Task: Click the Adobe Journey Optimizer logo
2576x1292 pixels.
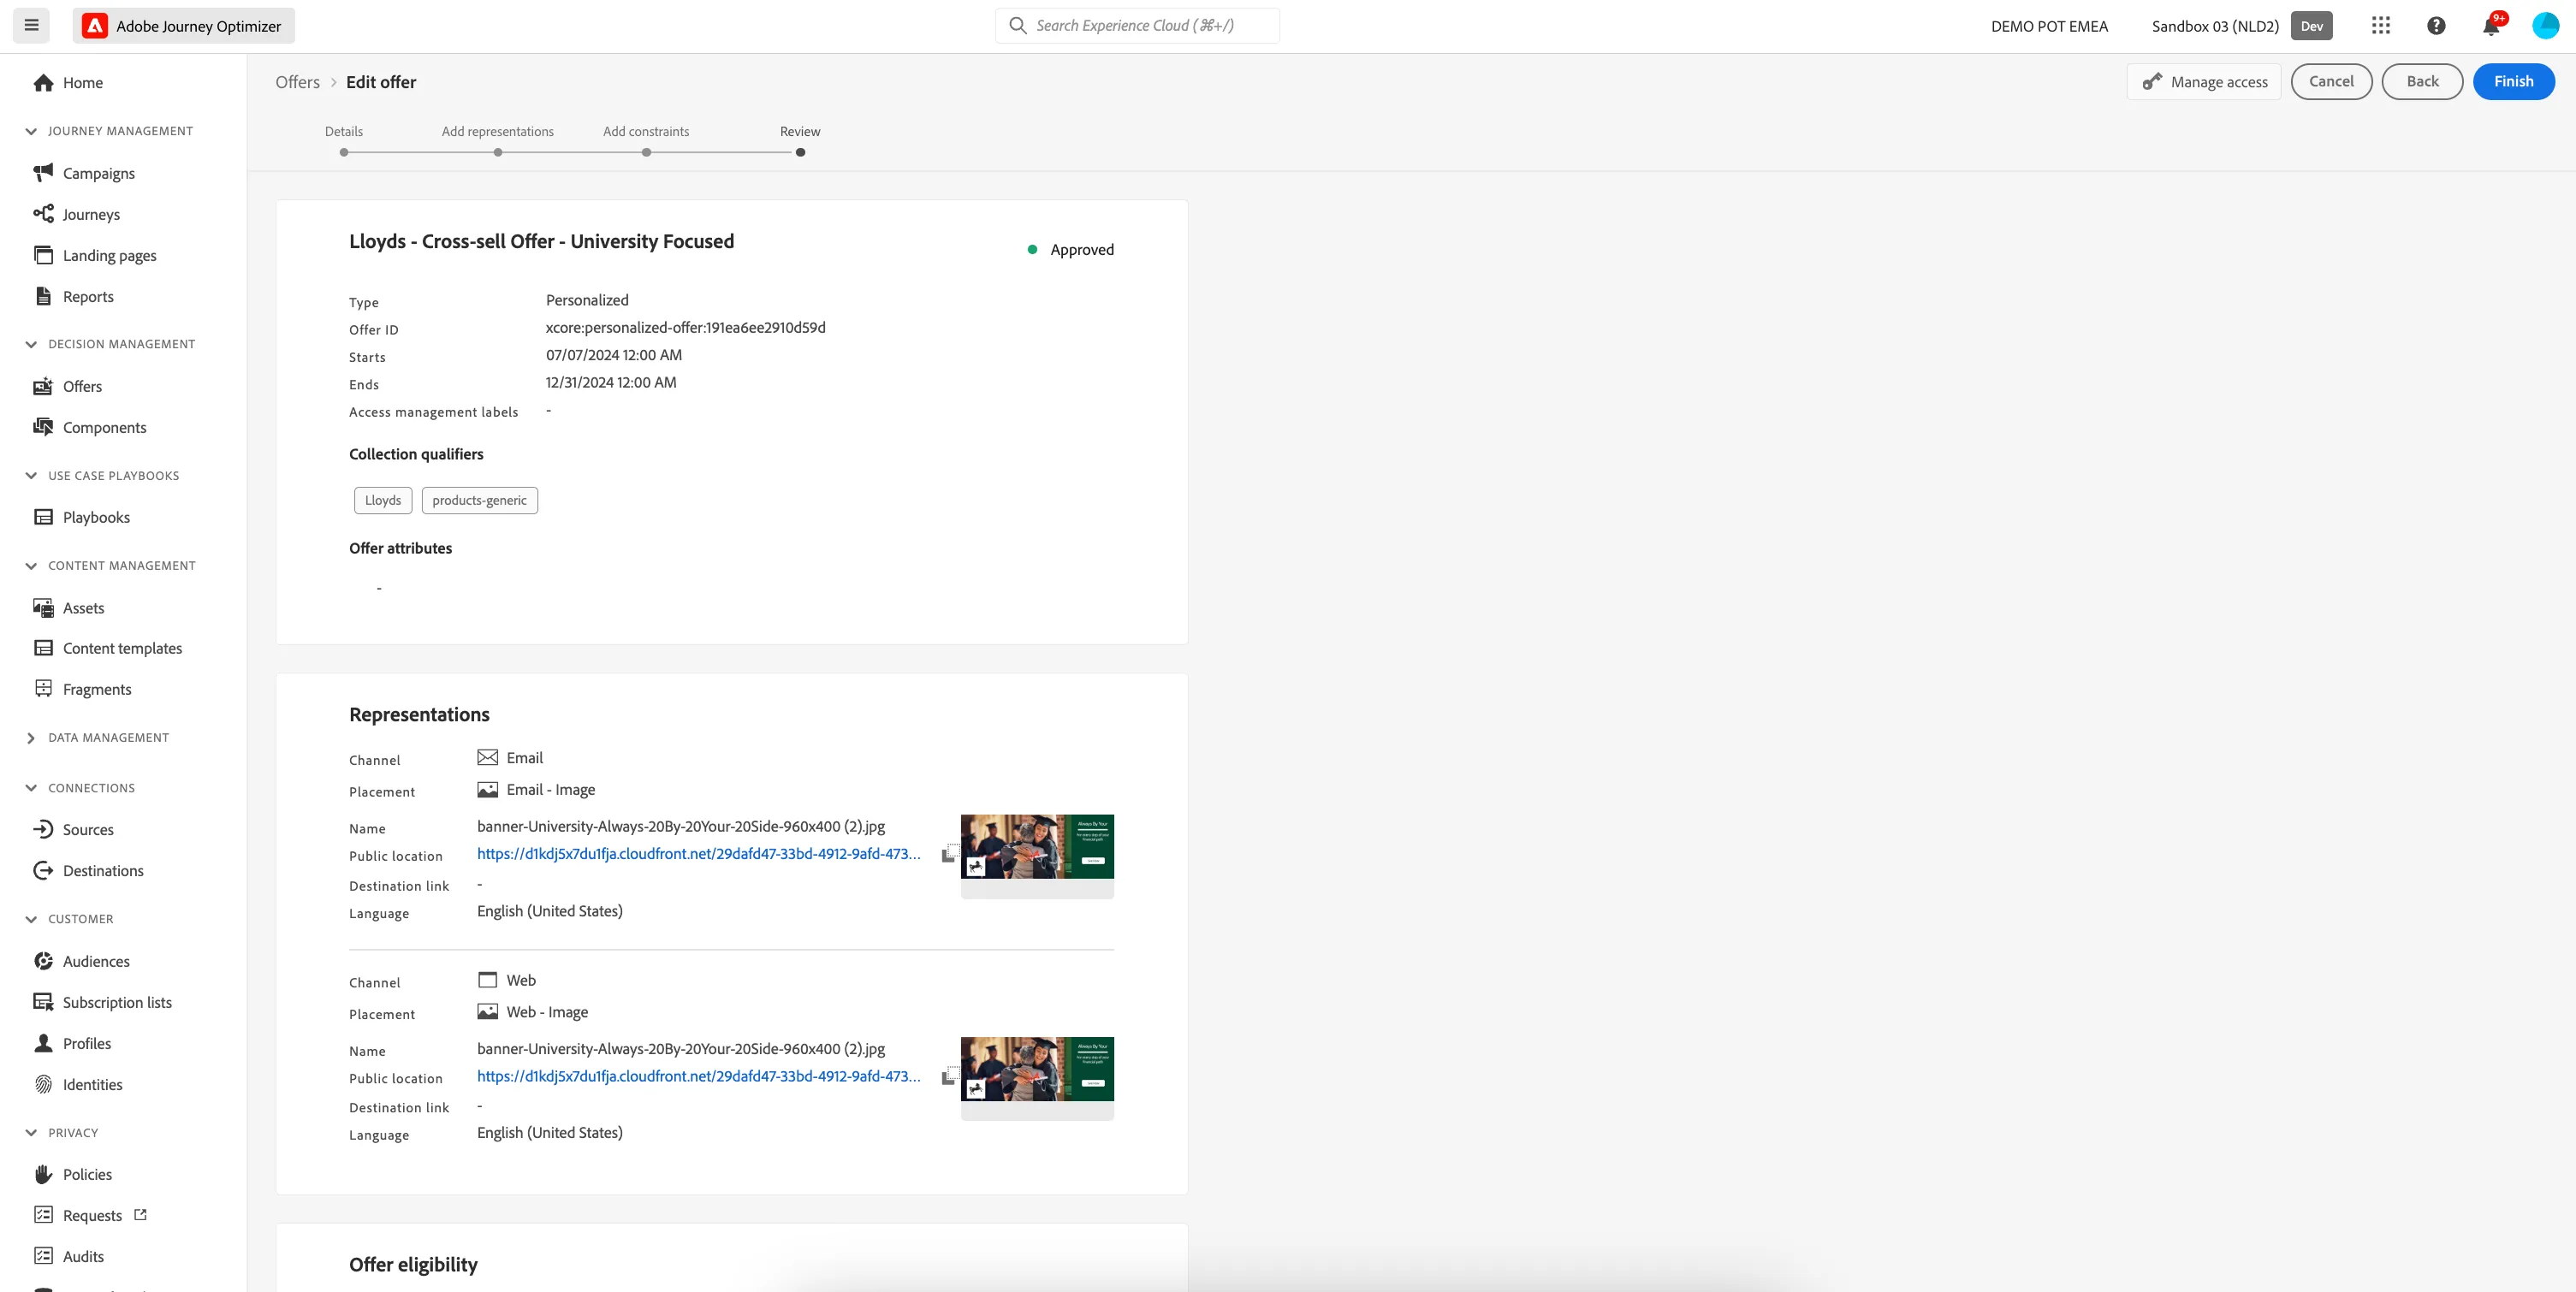Action: coord(95,26)
